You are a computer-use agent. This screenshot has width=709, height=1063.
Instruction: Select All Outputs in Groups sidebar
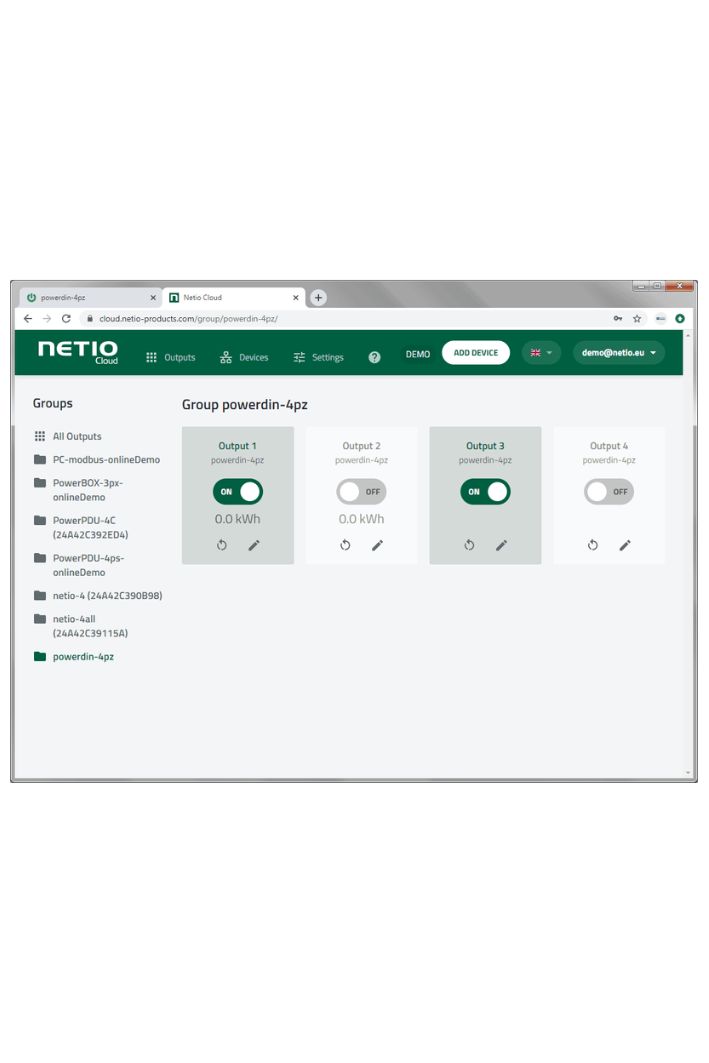coord(76,437)
